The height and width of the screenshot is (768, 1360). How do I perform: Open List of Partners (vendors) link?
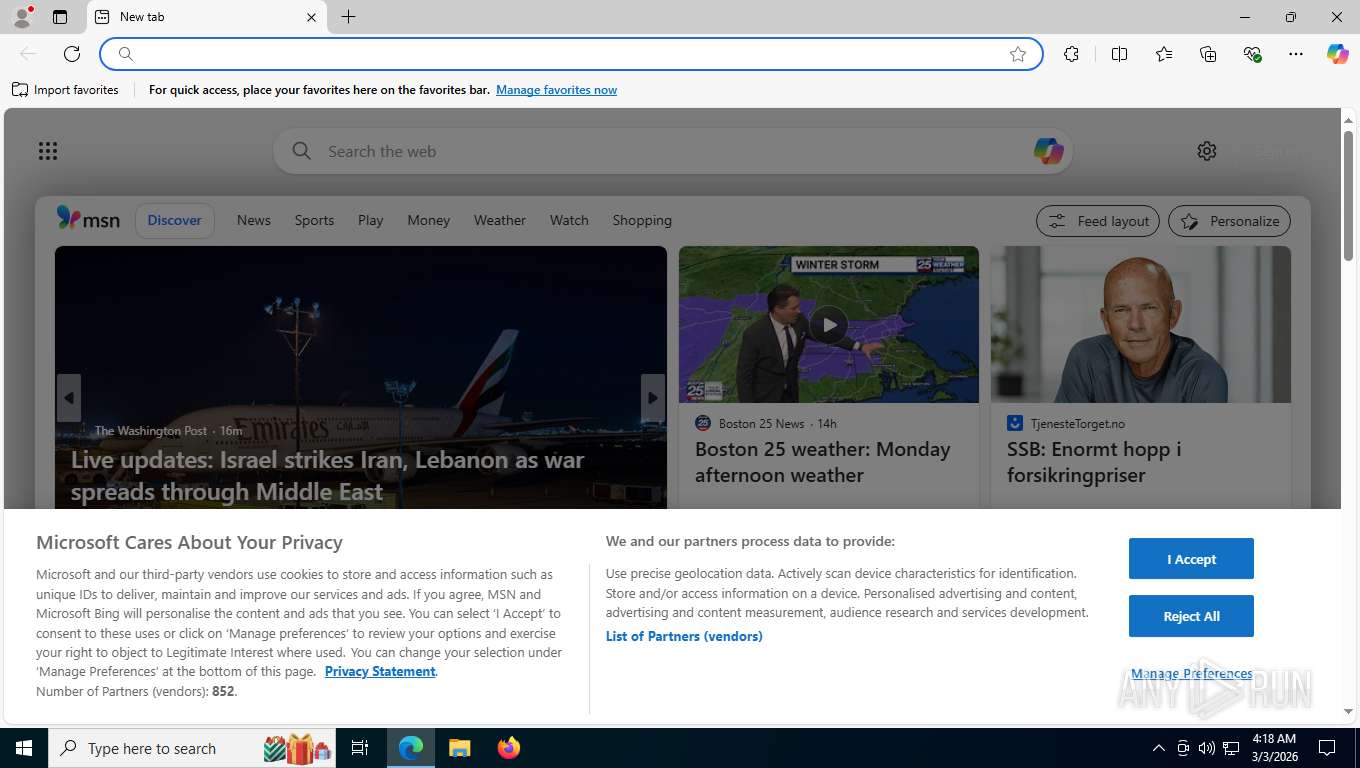pos(684,636)
